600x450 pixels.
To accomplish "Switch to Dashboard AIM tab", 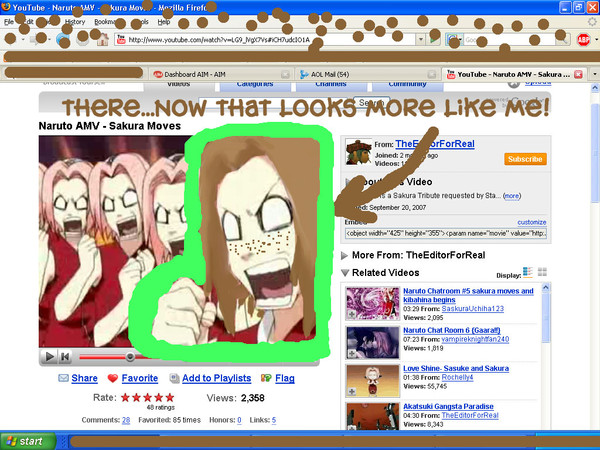I will click(x=221, y=74).
